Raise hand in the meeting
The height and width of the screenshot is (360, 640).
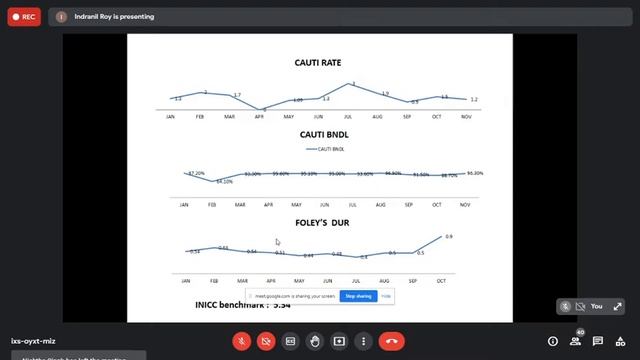[x=315, y=341]
